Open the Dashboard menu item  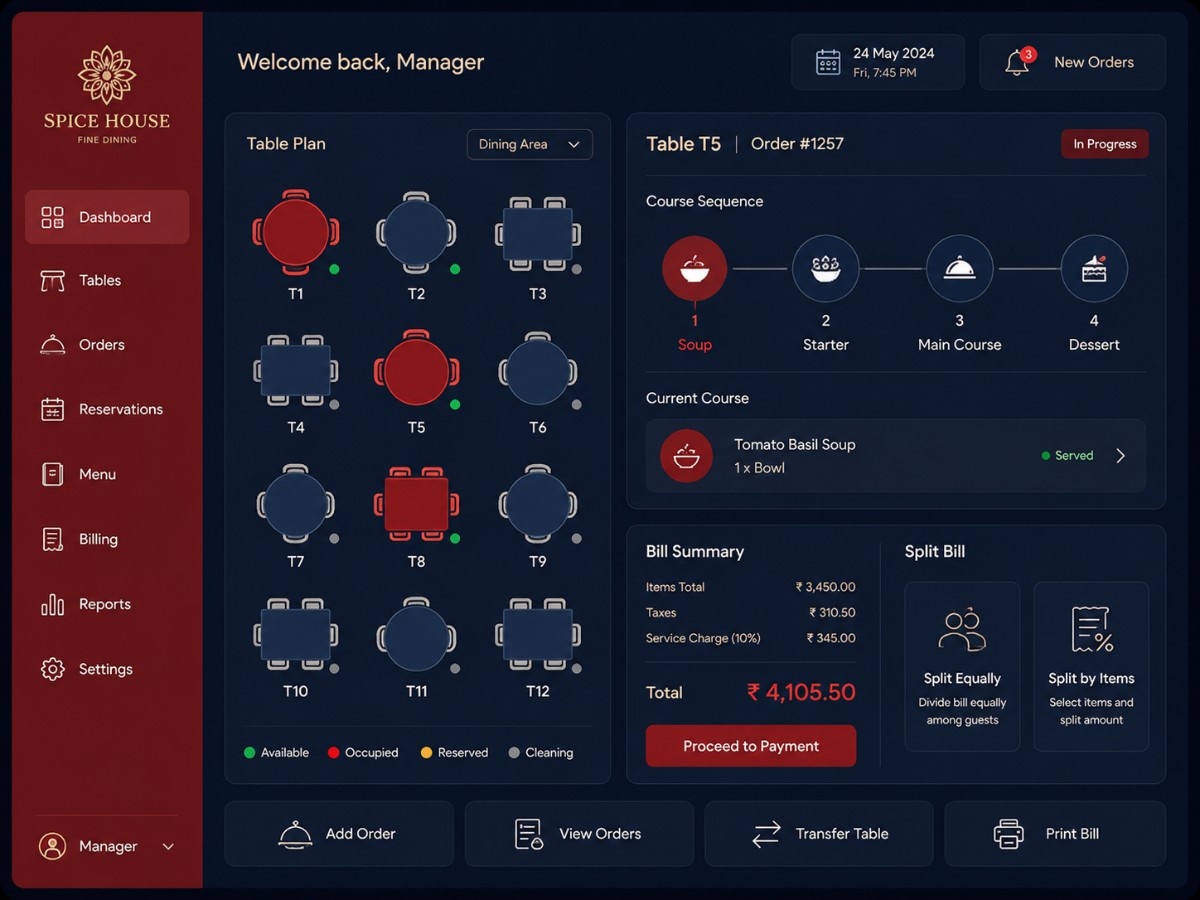click(x=107, y=217)
